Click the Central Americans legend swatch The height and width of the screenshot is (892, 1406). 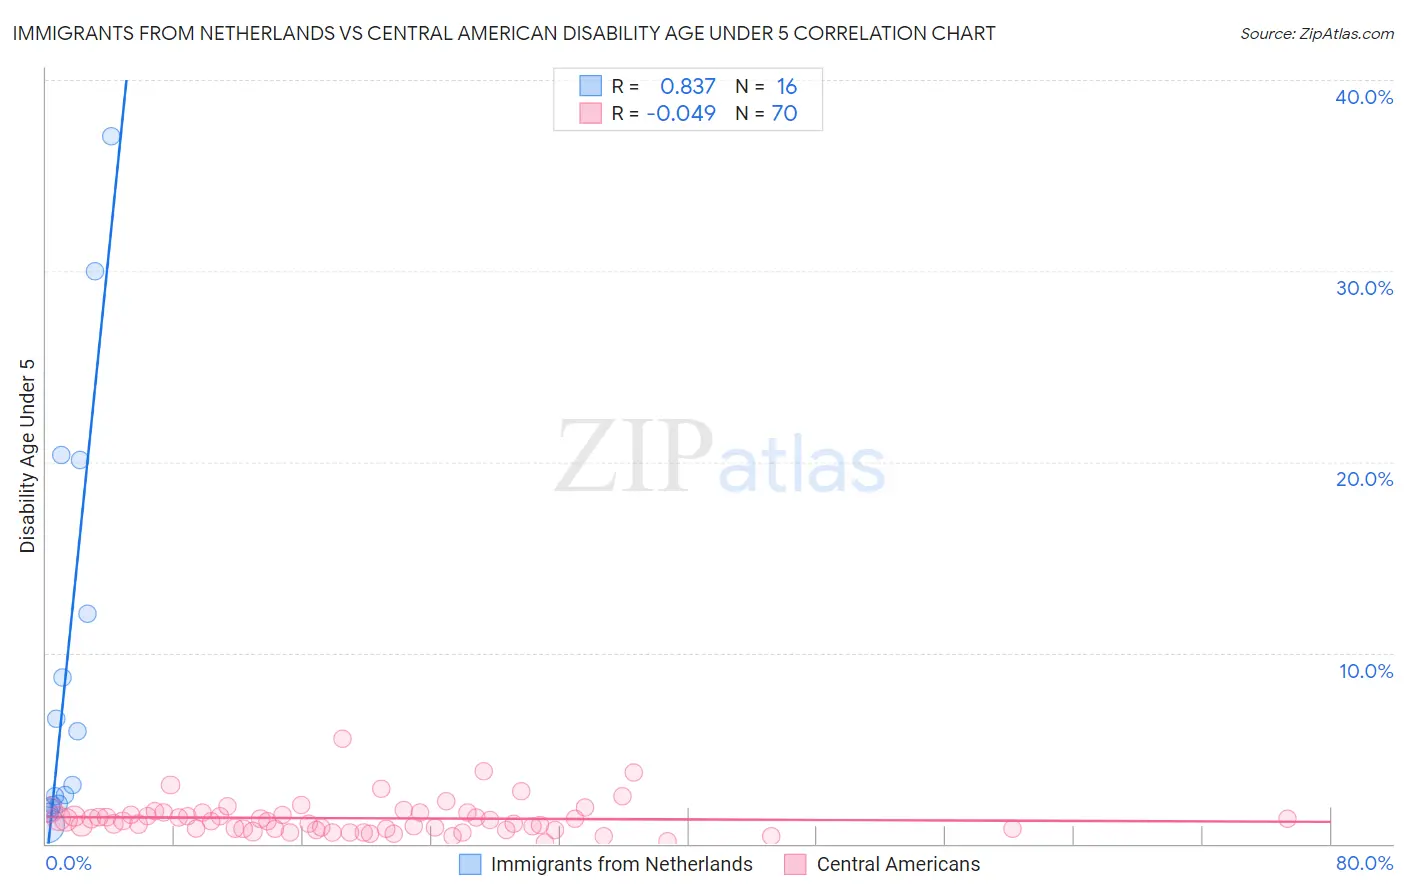click(x=795, y=864)
